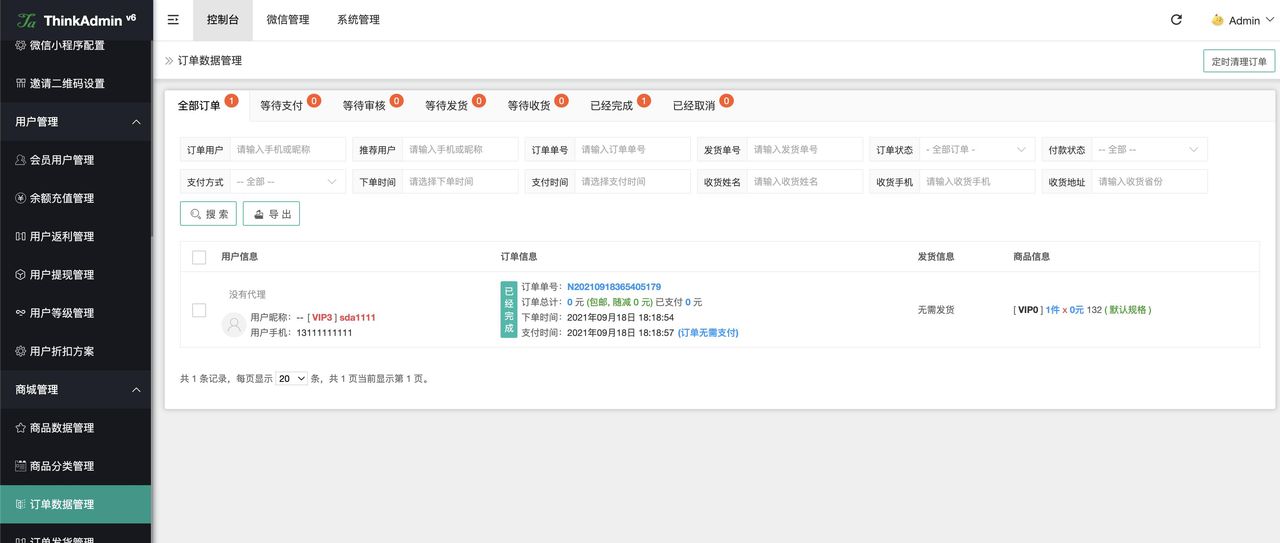Collapse the 商城管理 sidebar group
This screenshot has width=1280, height=543.
pyautogui.click(x=76, y=389)
